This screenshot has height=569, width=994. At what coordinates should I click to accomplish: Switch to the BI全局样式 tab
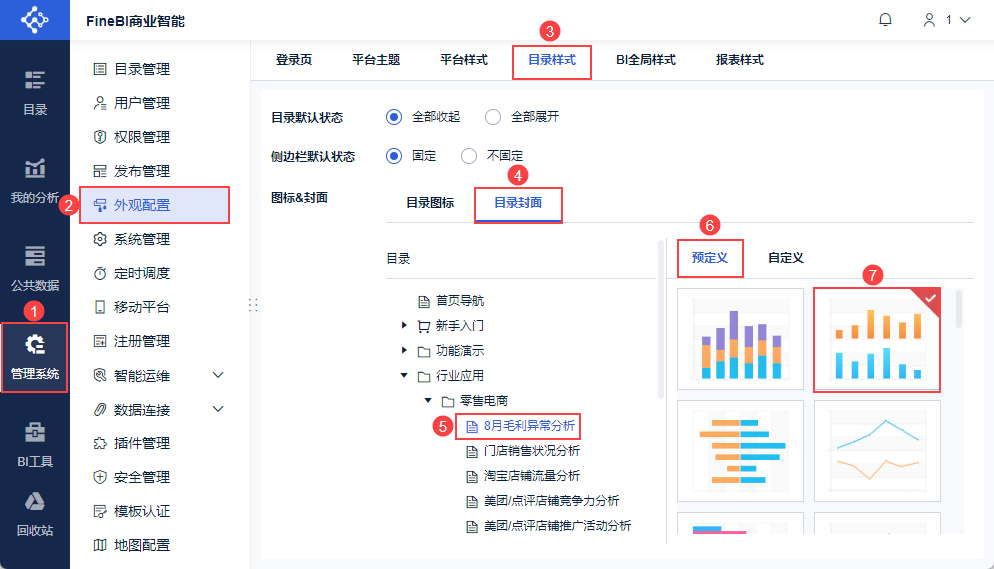coord(646,60)
